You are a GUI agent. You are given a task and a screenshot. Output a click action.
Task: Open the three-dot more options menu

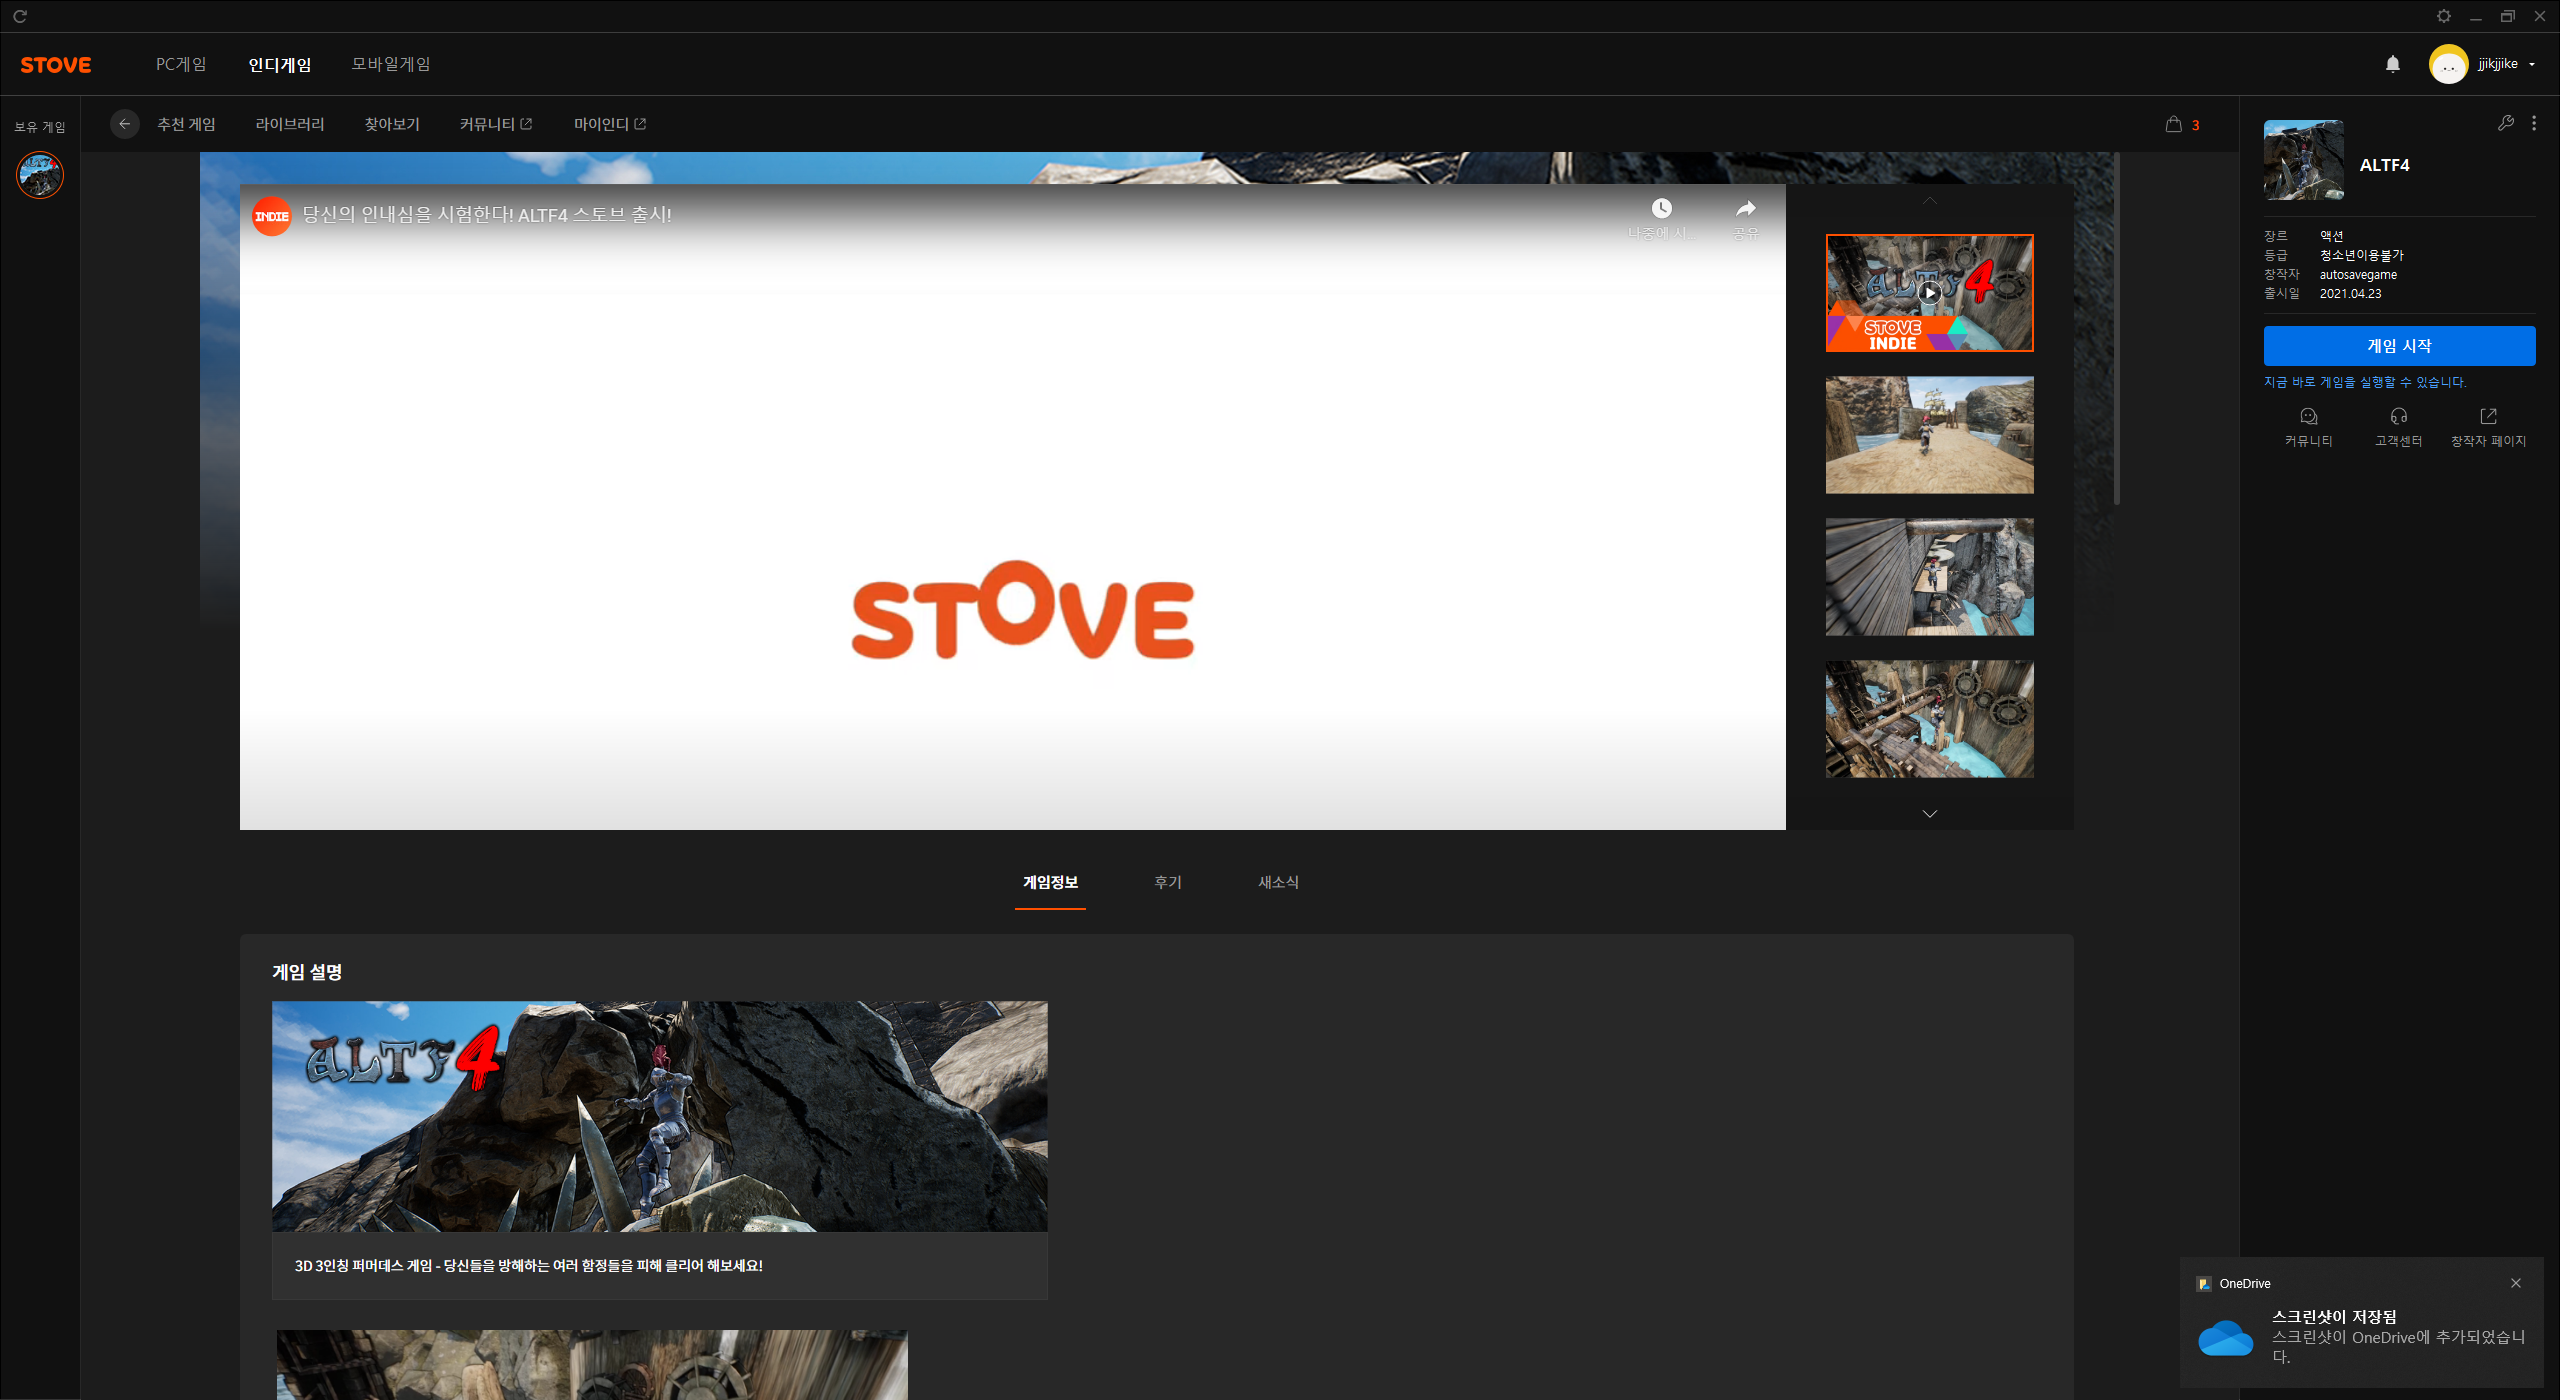click(2533, 123)
